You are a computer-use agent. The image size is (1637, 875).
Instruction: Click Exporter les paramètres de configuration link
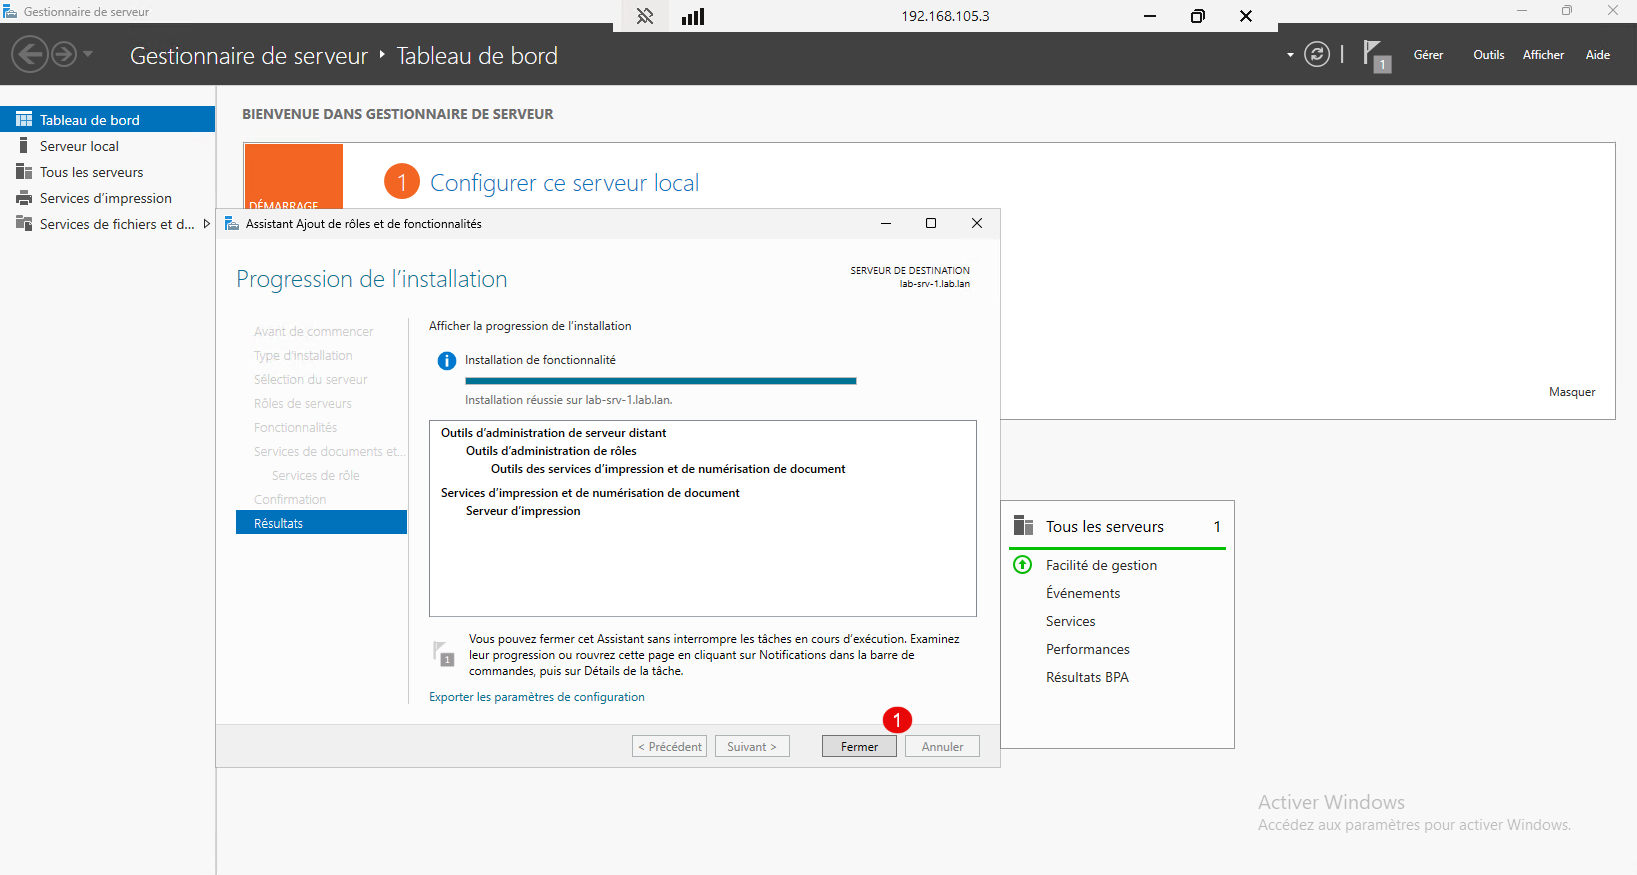pos(537,697)
